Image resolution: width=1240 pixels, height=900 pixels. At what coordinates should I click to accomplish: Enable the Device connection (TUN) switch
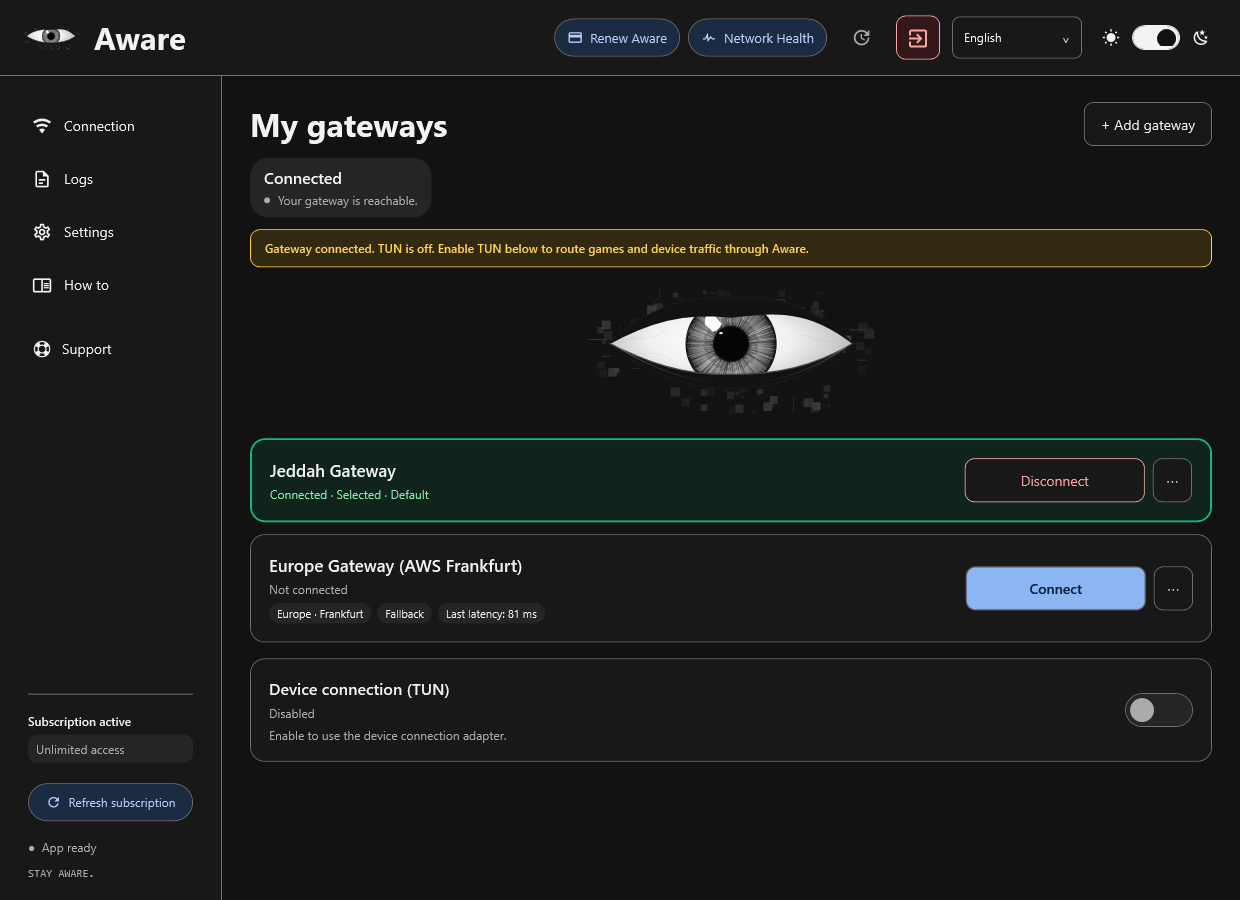[1159, 710]
